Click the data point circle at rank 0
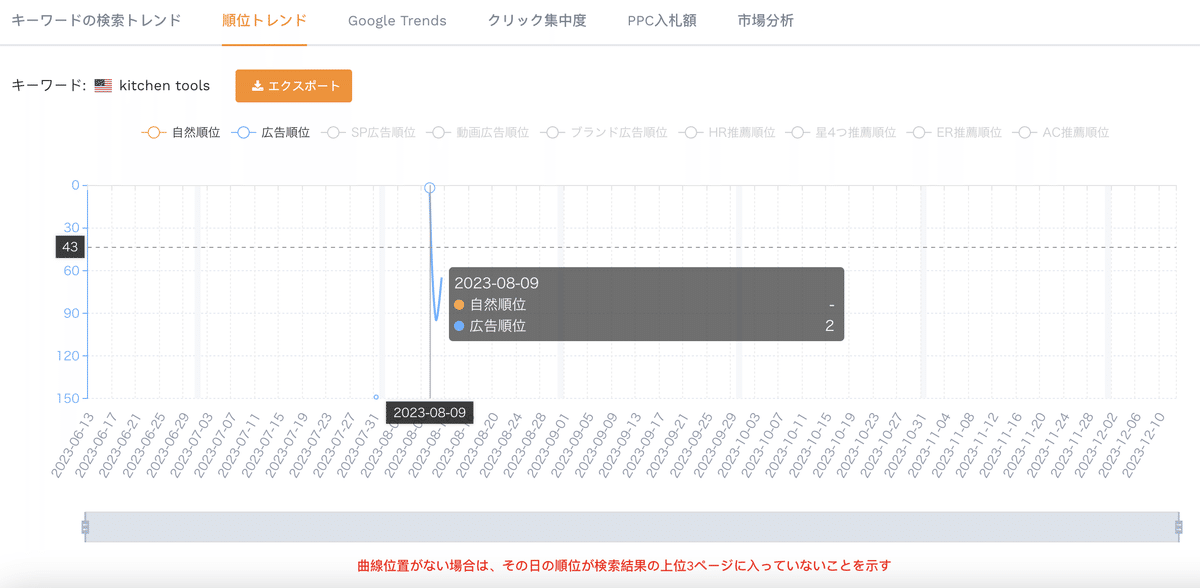The image size is (1200, 588). point(429,188)
